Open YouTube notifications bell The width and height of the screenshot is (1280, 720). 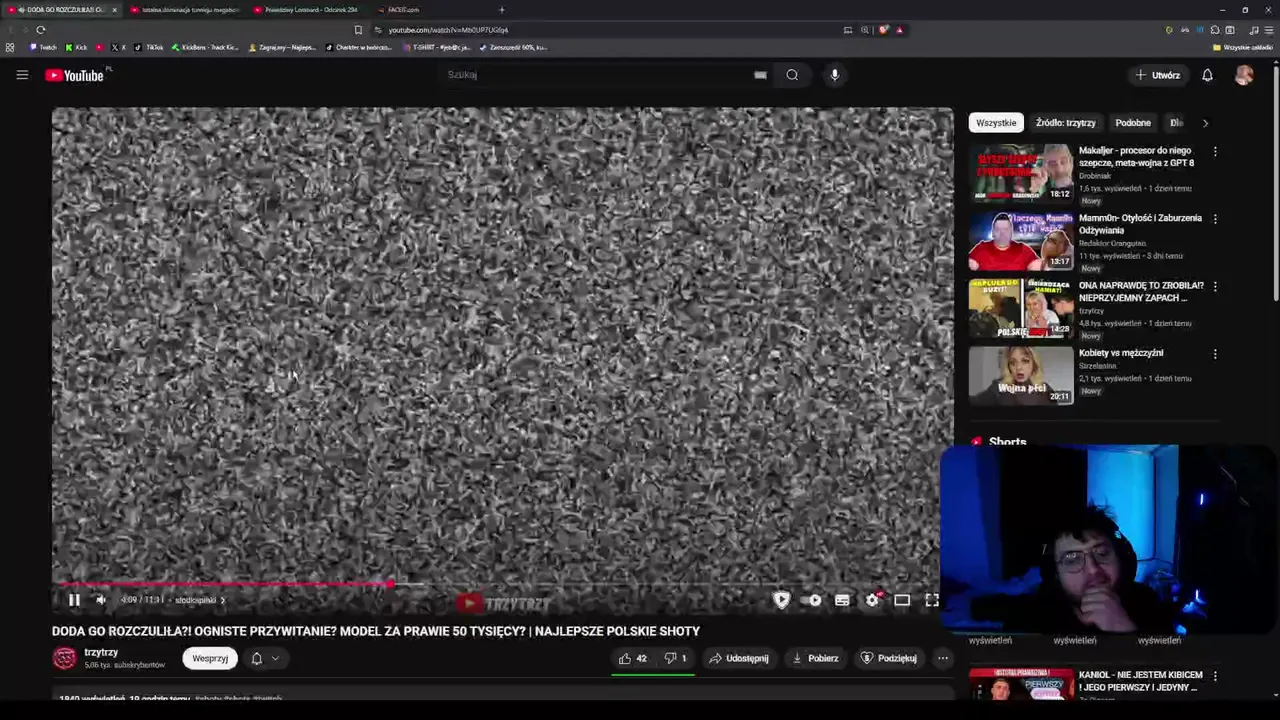click(x=1207, y=75)
